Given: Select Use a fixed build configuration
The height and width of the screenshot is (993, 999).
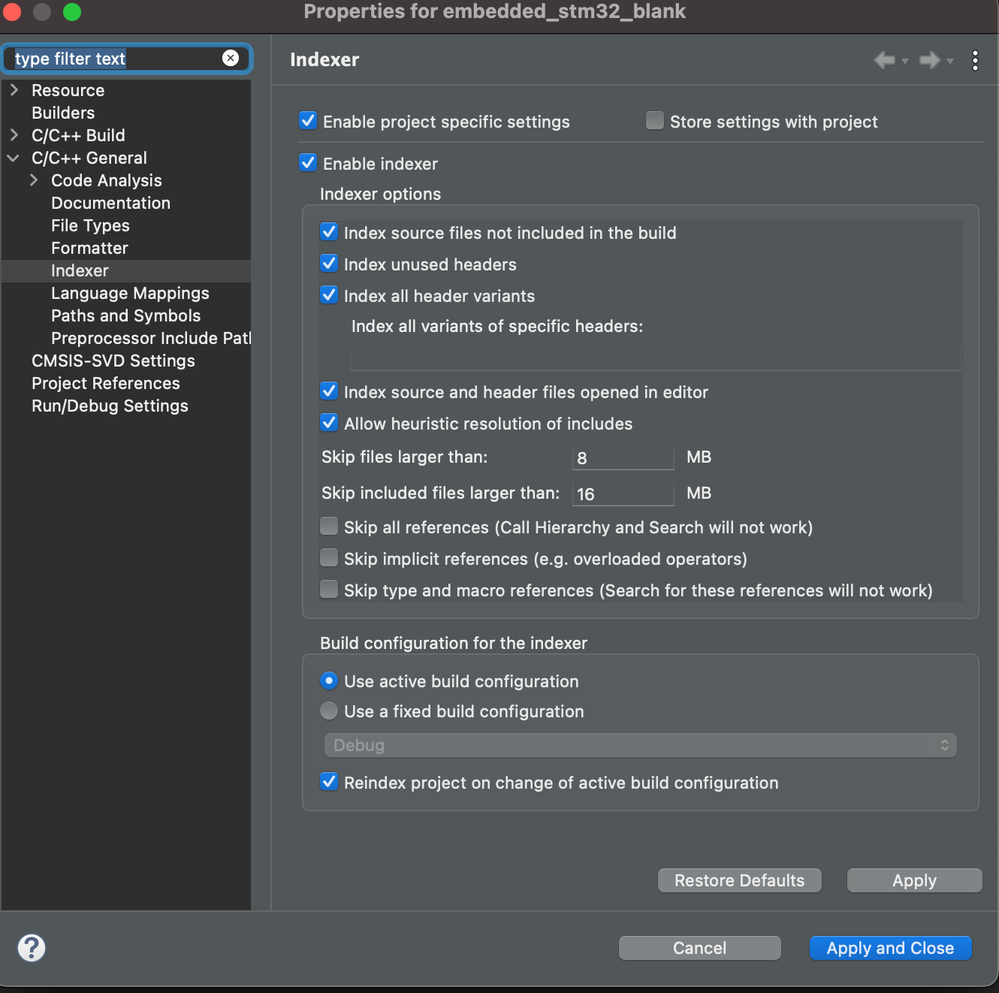Looking at the screenshot, I should tap(329, 711).
